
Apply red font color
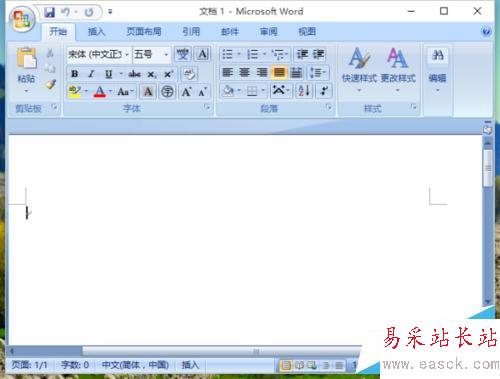(100, 92)
